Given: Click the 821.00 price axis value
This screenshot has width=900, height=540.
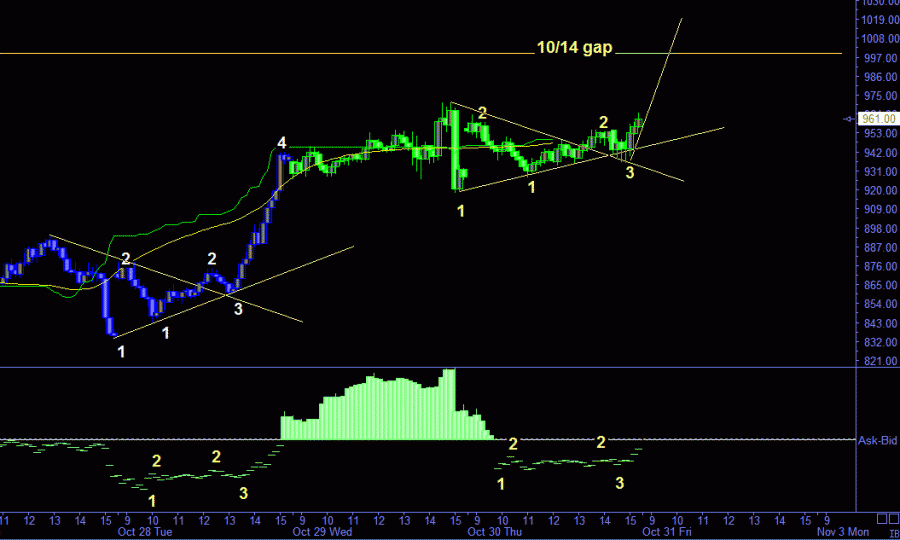Looking at the screenshot, I should click(883, 361).
